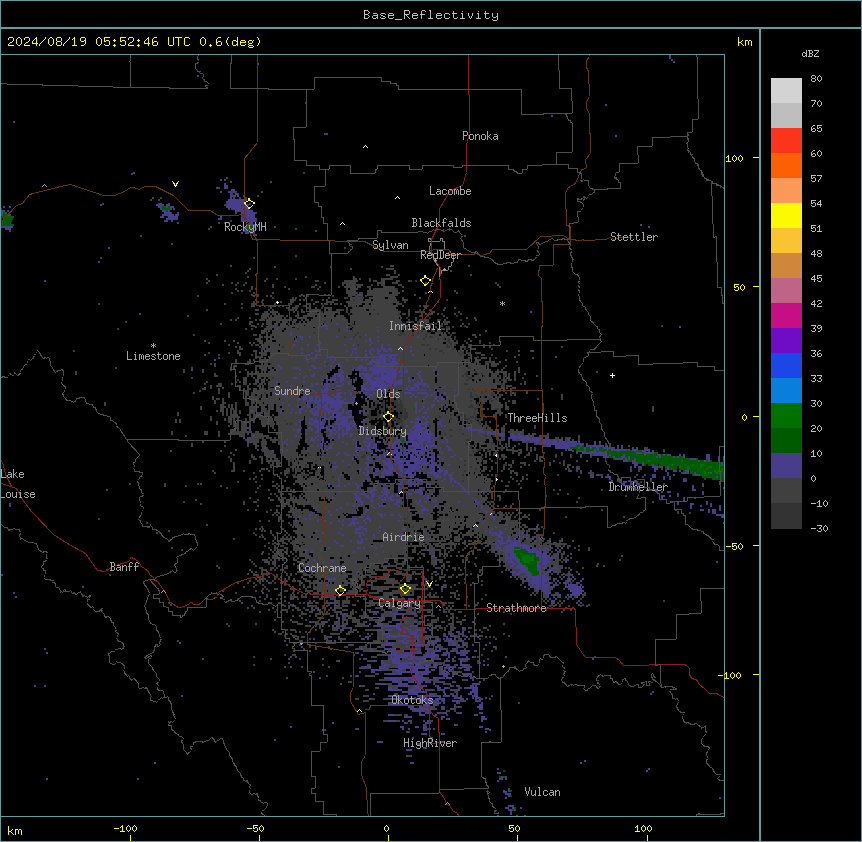
Task: Click the Sylvan label
Action: point(390,245)
